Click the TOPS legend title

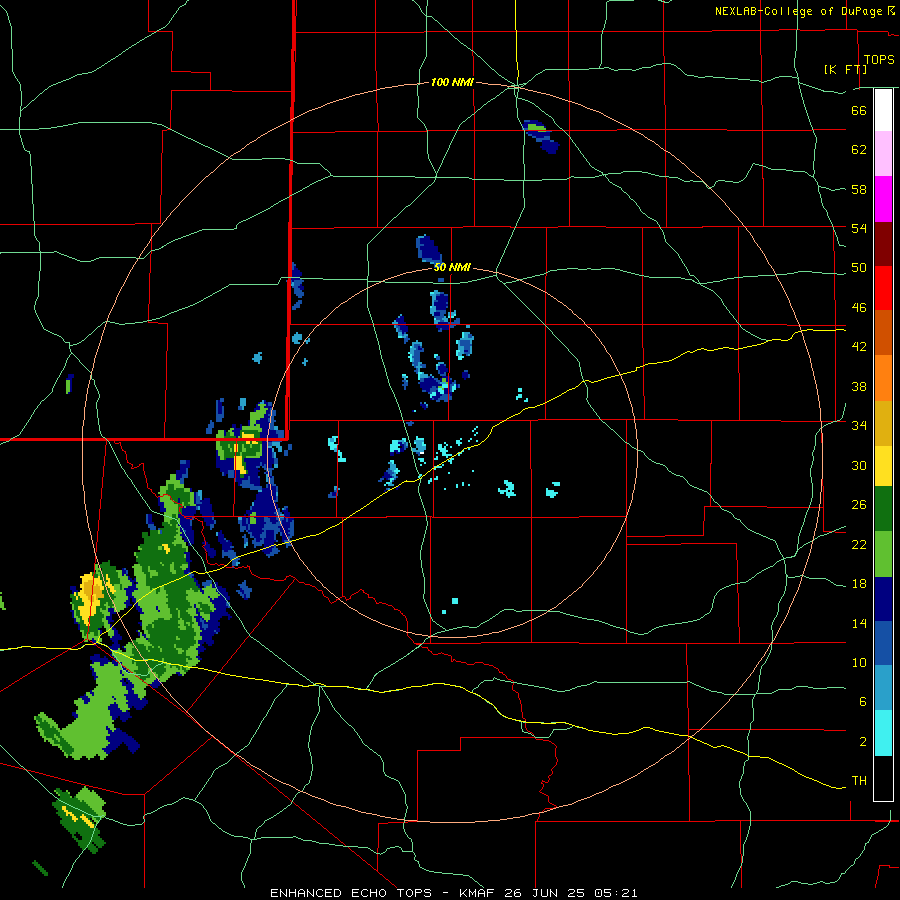pos(879,59)
